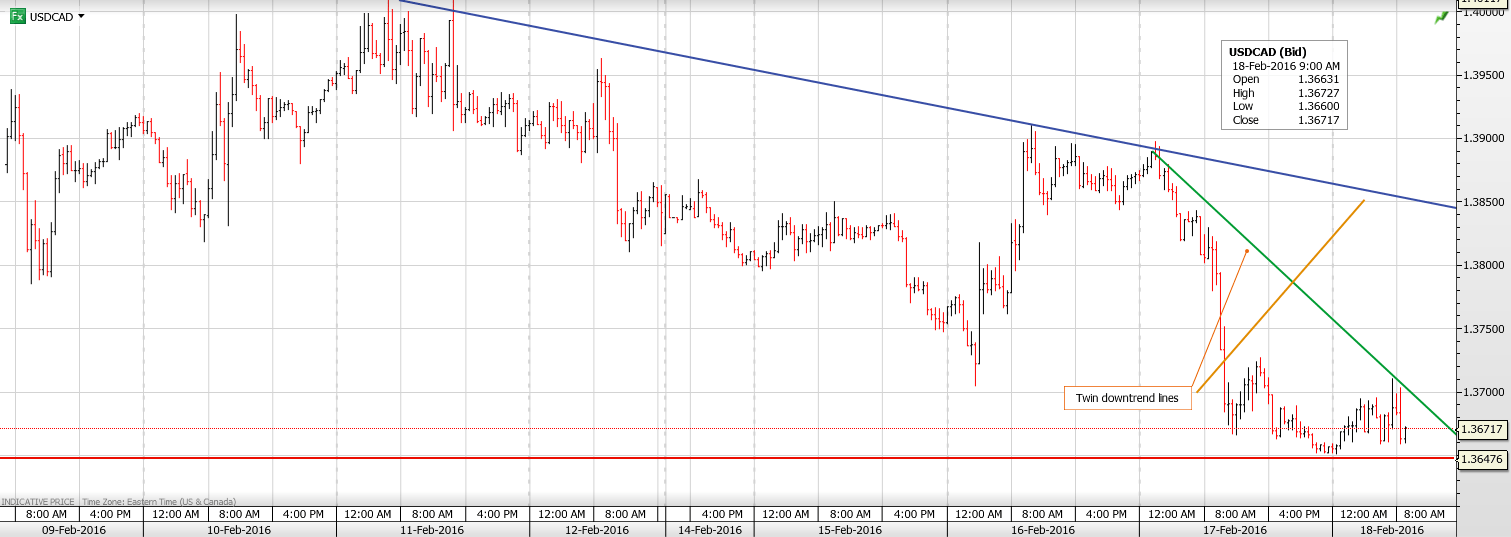Click the USDCAD symbol label
The width and height of the screenshot is (1511, 537).
(51, 17)
